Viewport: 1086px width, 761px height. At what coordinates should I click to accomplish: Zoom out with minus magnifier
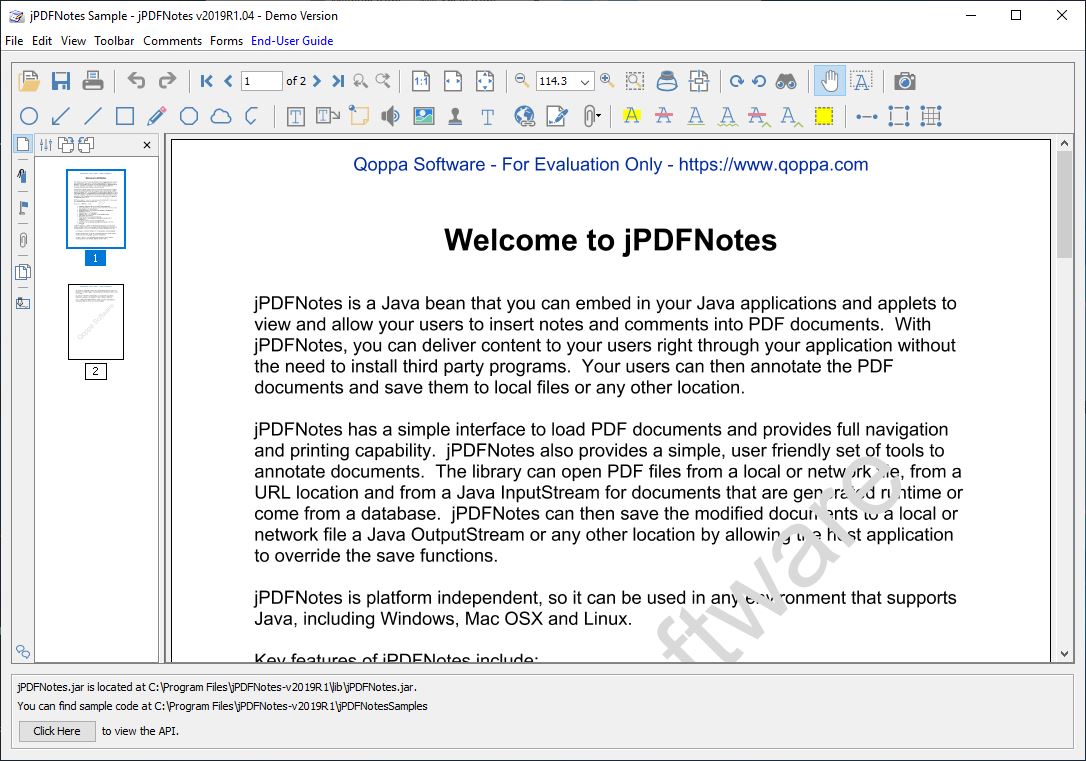click(x=522, y=80)
